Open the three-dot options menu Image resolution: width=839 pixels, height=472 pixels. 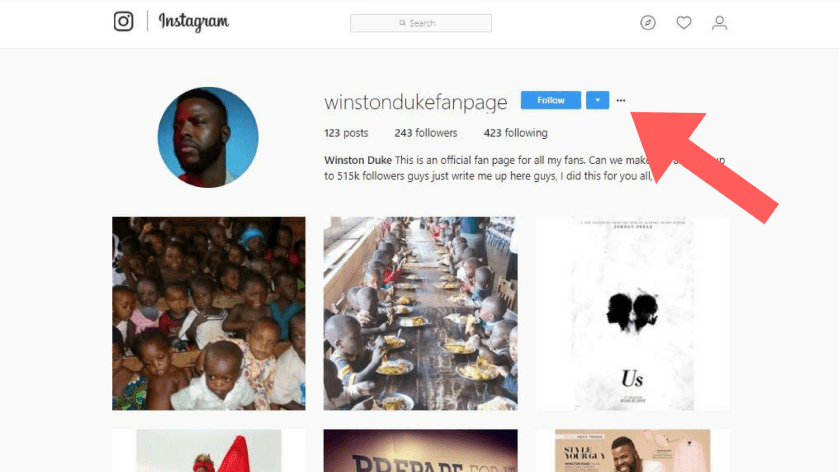621,100
